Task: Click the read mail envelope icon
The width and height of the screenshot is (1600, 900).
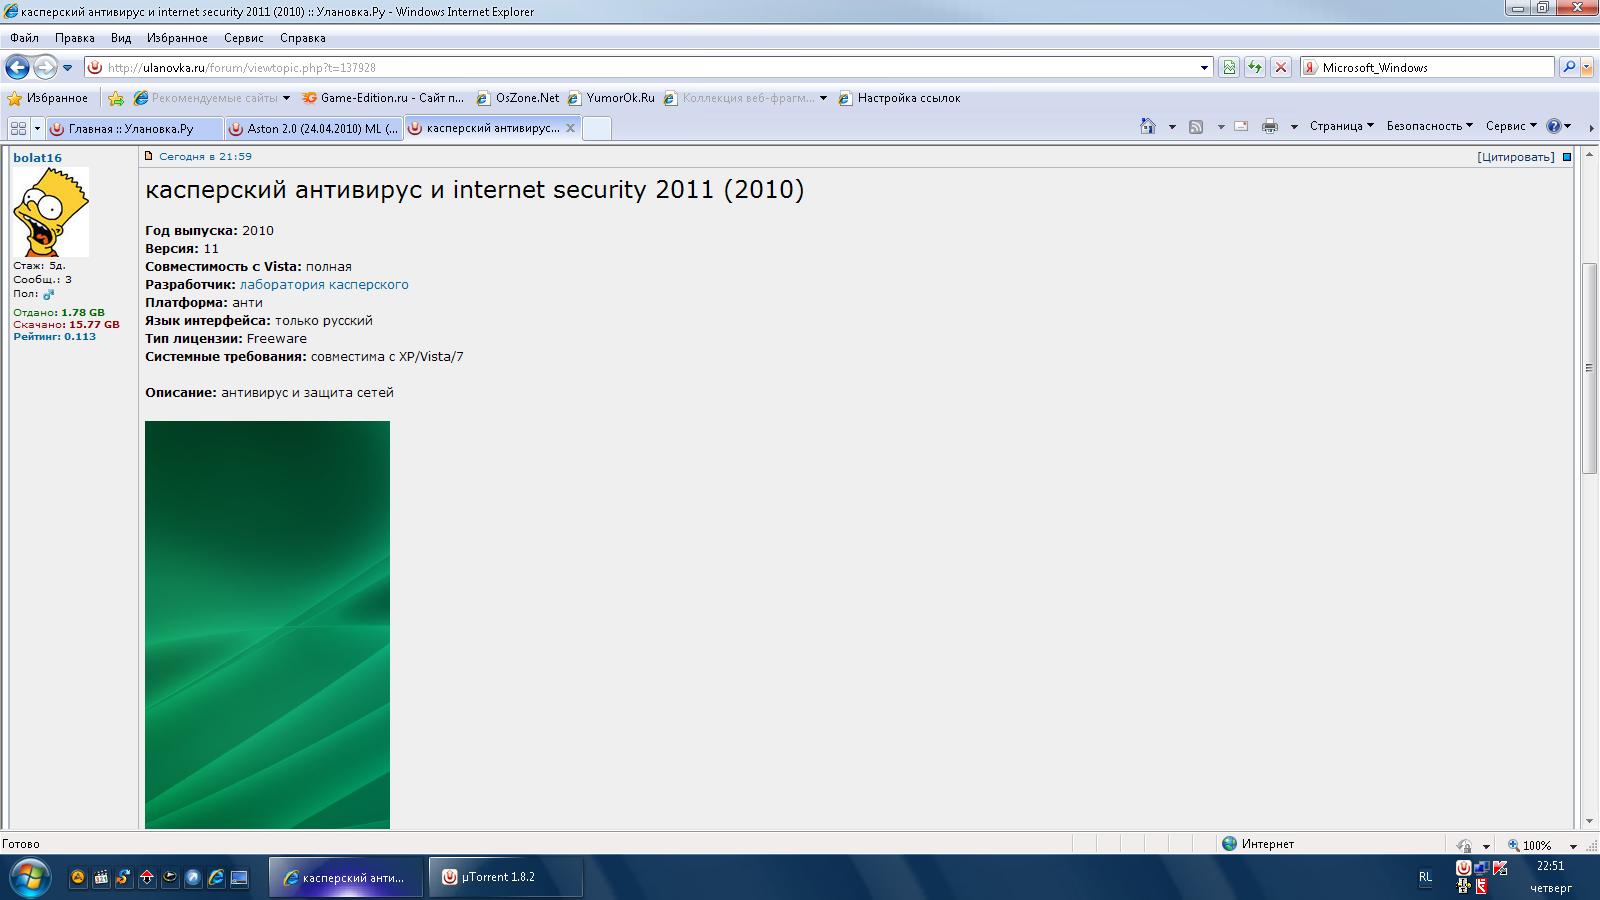Action: click(x=1241, y=126)
